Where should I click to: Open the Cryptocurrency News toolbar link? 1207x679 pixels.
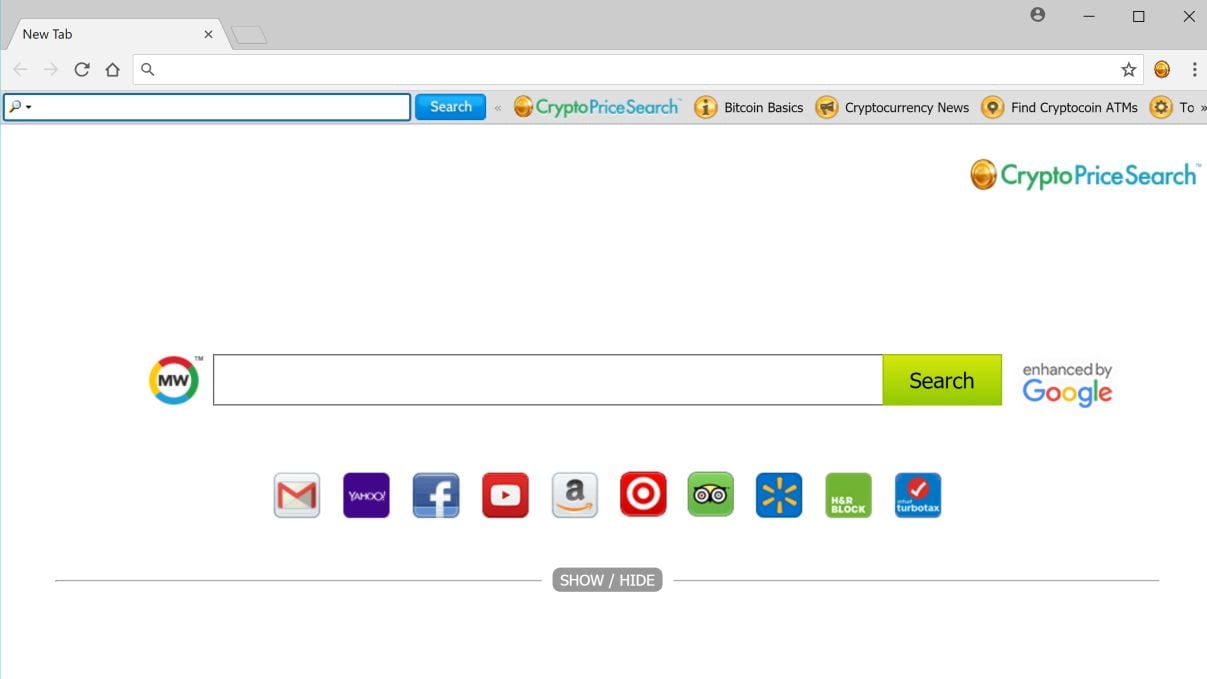[x=892, y=107]
